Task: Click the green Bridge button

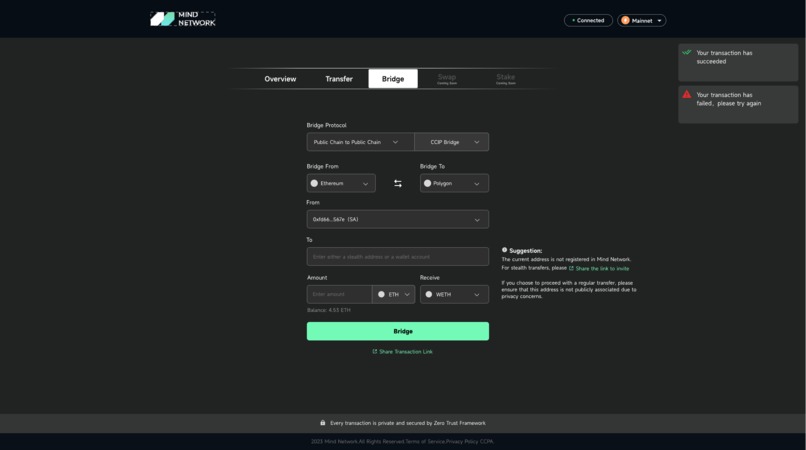Action: click(398, 331)
